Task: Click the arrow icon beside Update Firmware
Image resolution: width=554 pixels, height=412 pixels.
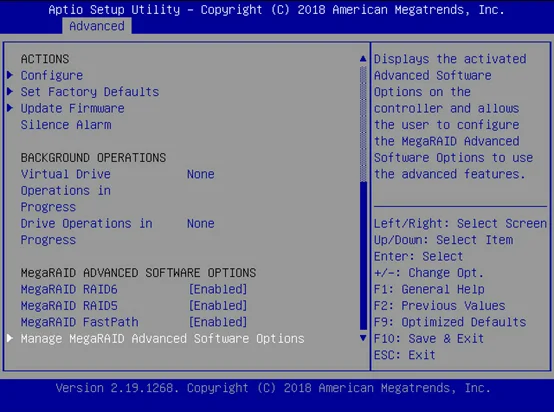Action: coord(10,108)
